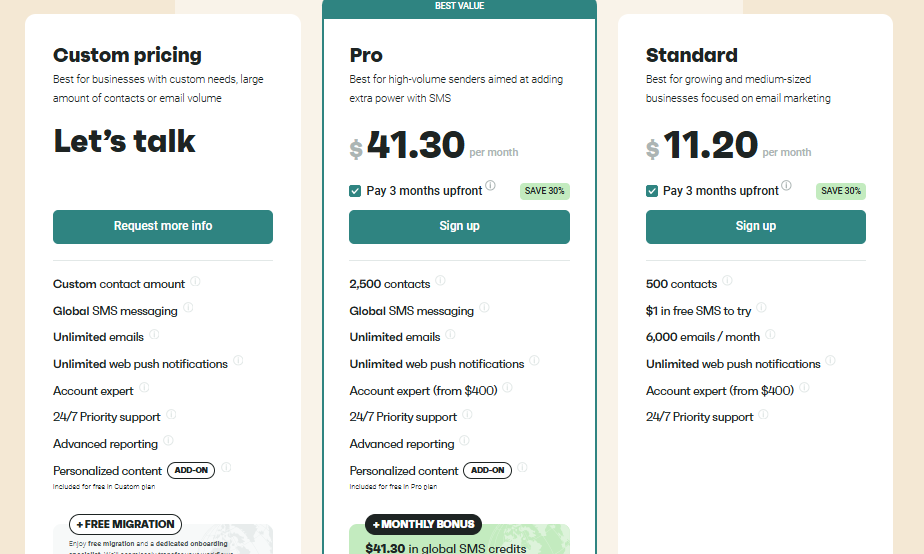Click info icon beside Pro Pay 3 months upfront
Image resolution: width=924 pixels, height=554 pixels.
tap(490, 187)
